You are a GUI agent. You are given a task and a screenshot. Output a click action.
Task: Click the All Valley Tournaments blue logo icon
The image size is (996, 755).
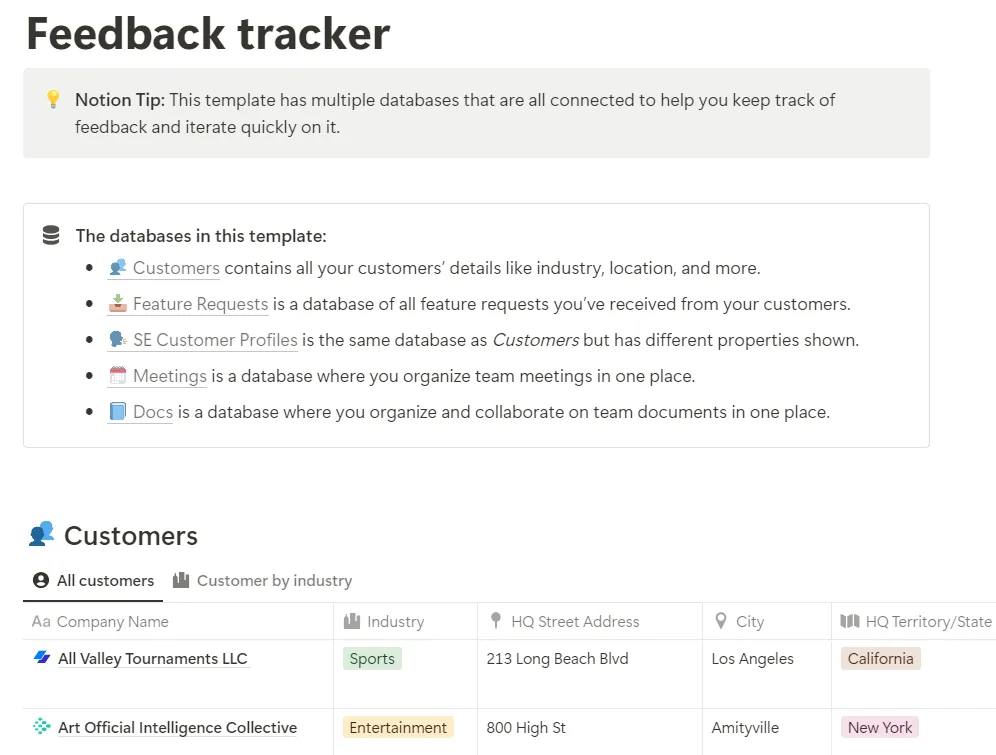(42, 658)
